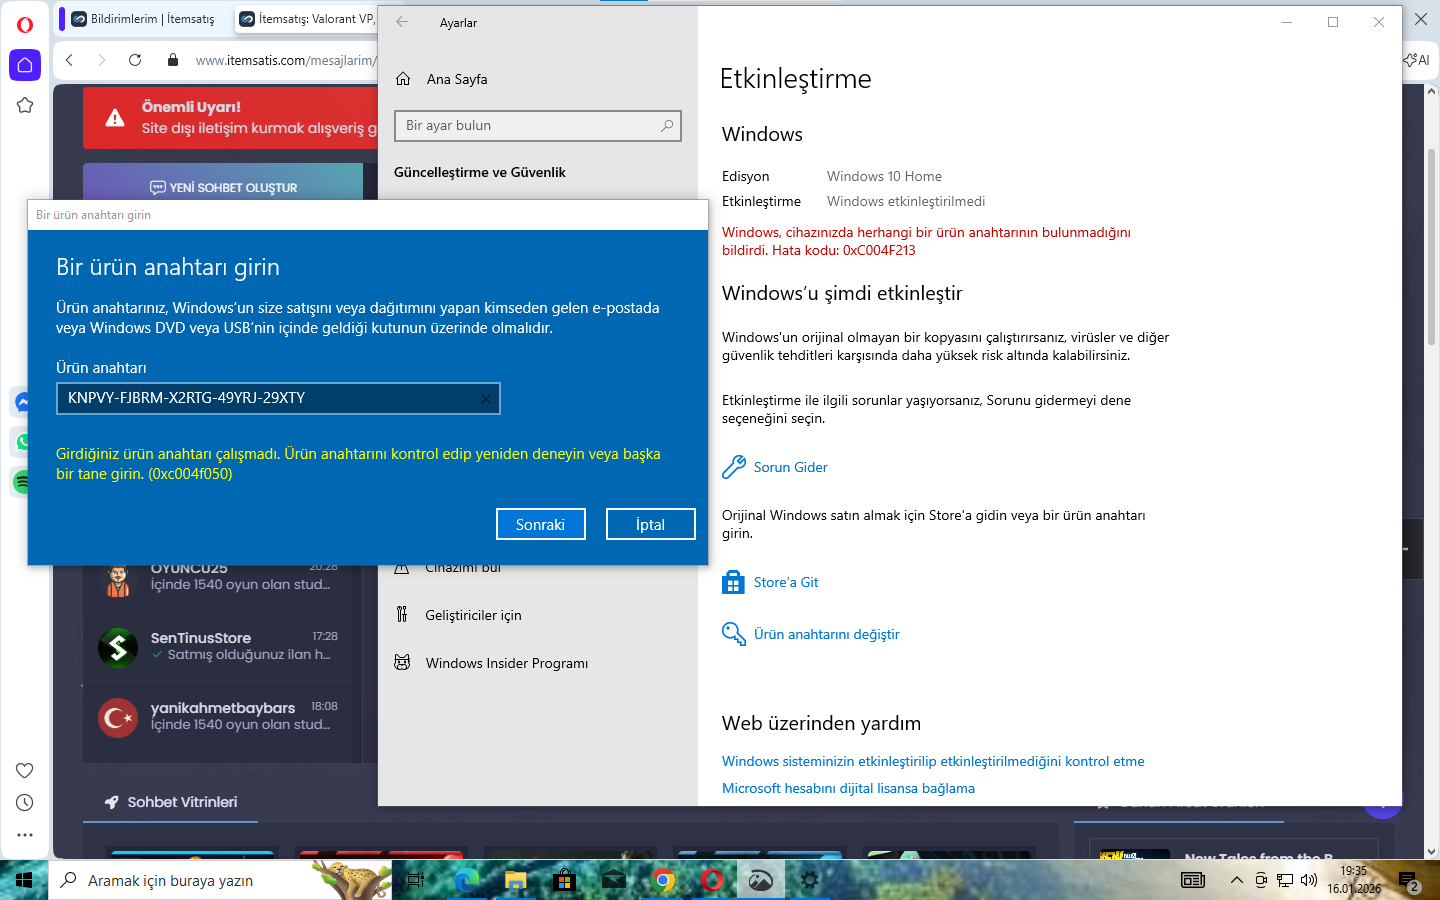The height and width of the screenshot is (900, 1440).
Task: Open Messenger in the Opera sidebar
Action: coord(23,402)
